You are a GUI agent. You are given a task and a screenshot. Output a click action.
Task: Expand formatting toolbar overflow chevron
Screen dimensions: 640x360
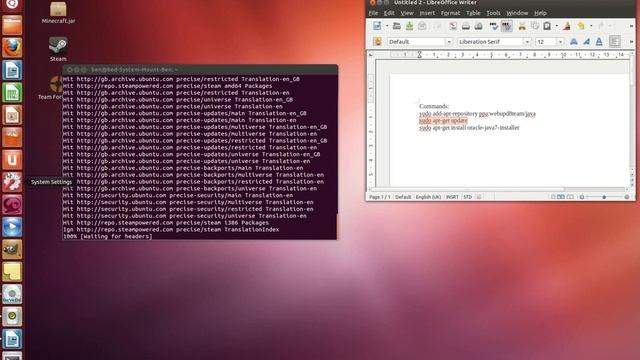pos(631,42)
